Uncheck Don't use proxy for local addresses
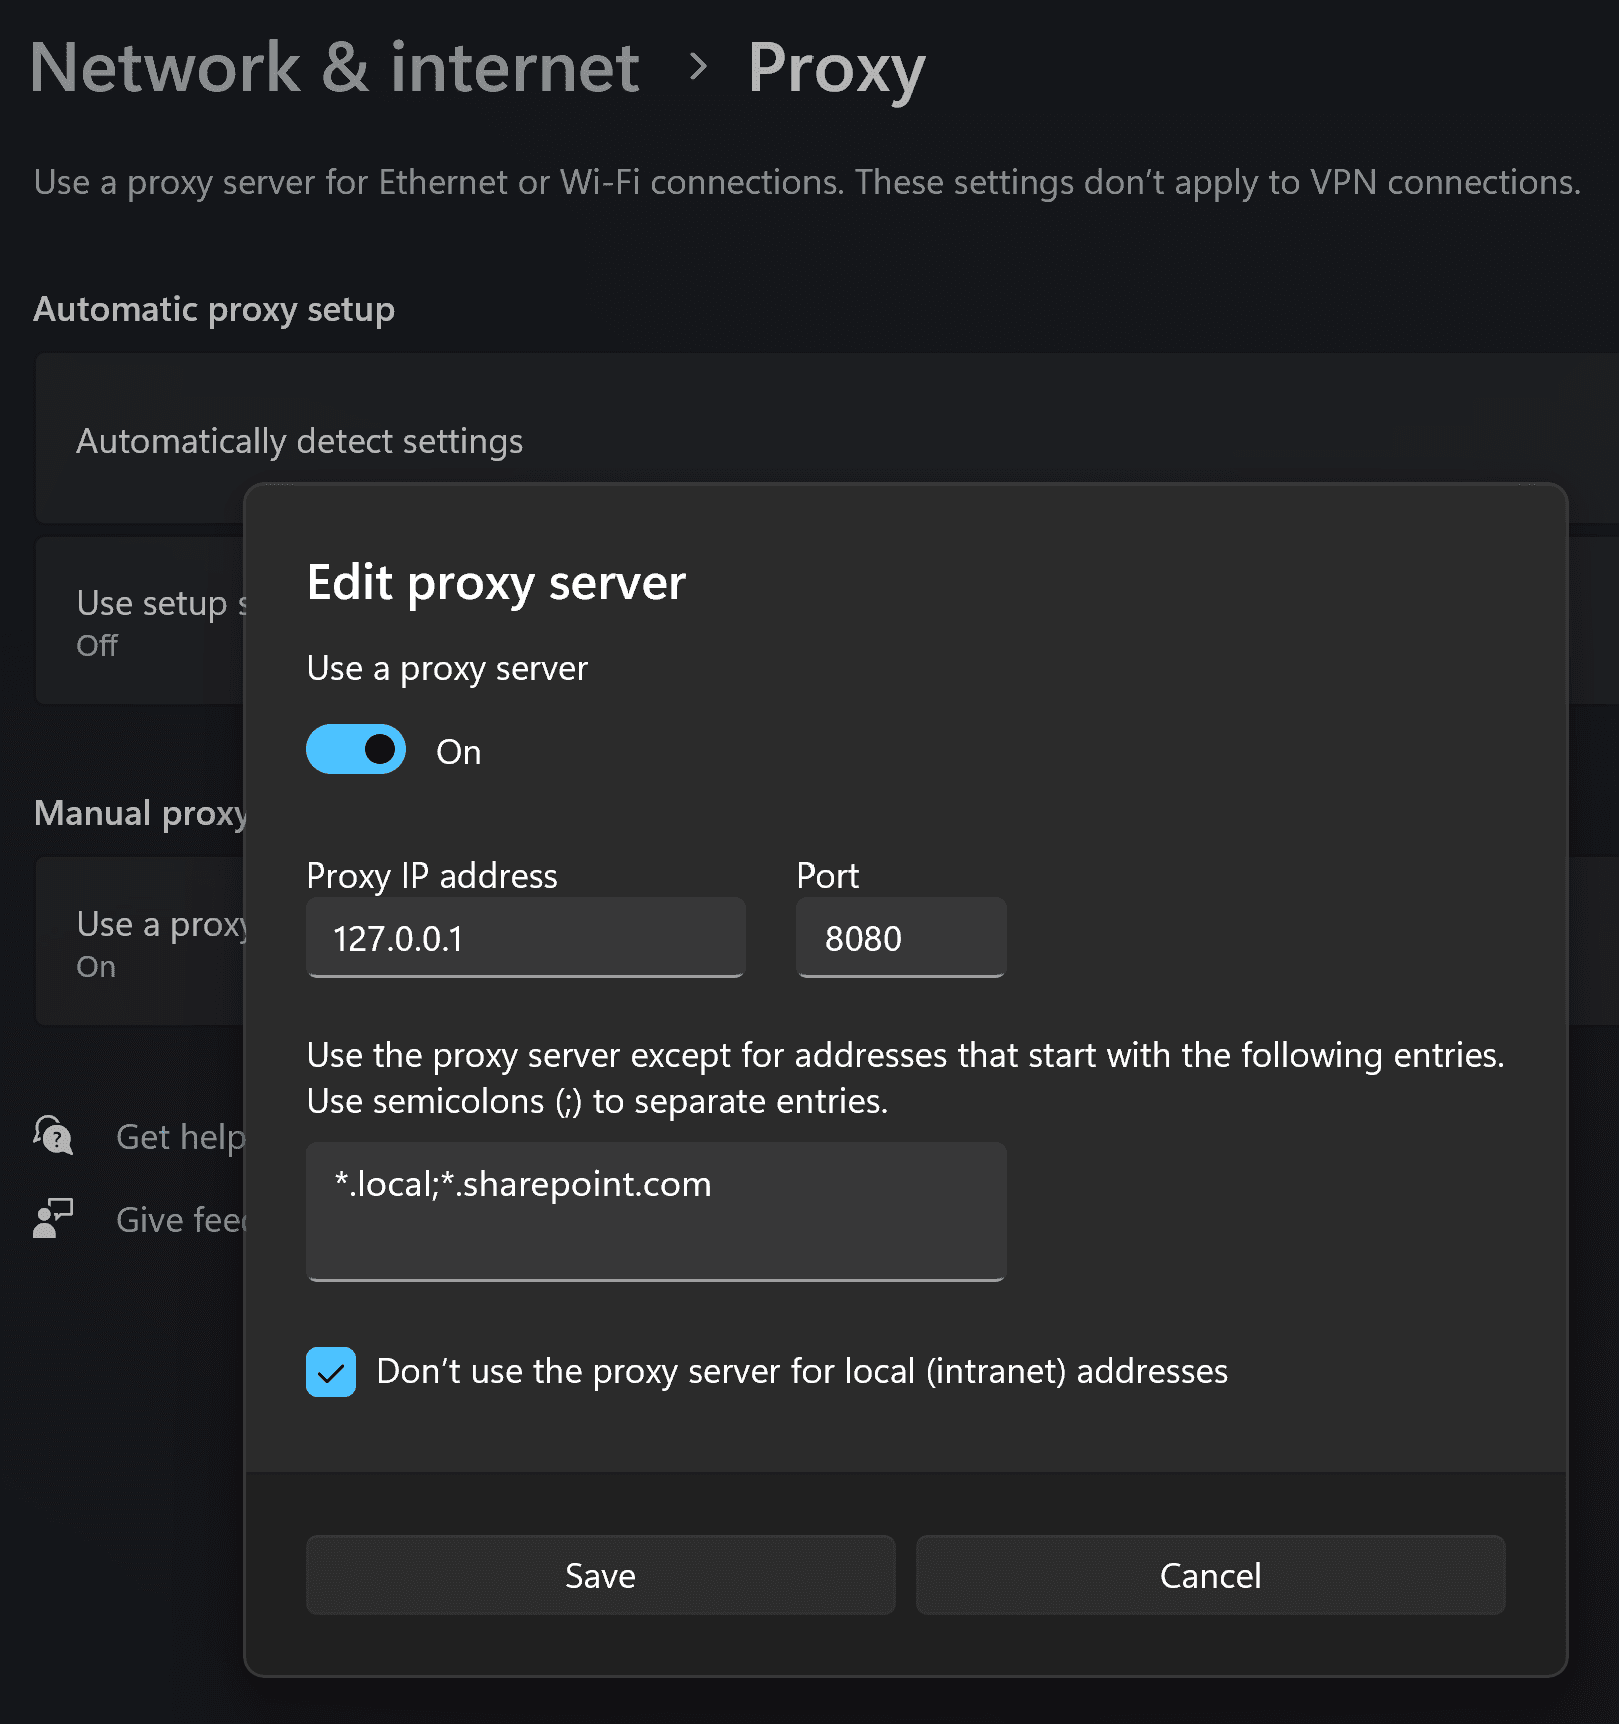 point(330,1372)
